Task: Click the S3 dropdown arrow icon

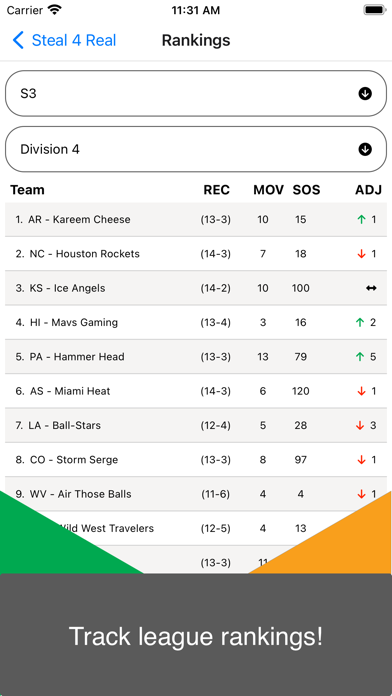Action: pos(365,94)
